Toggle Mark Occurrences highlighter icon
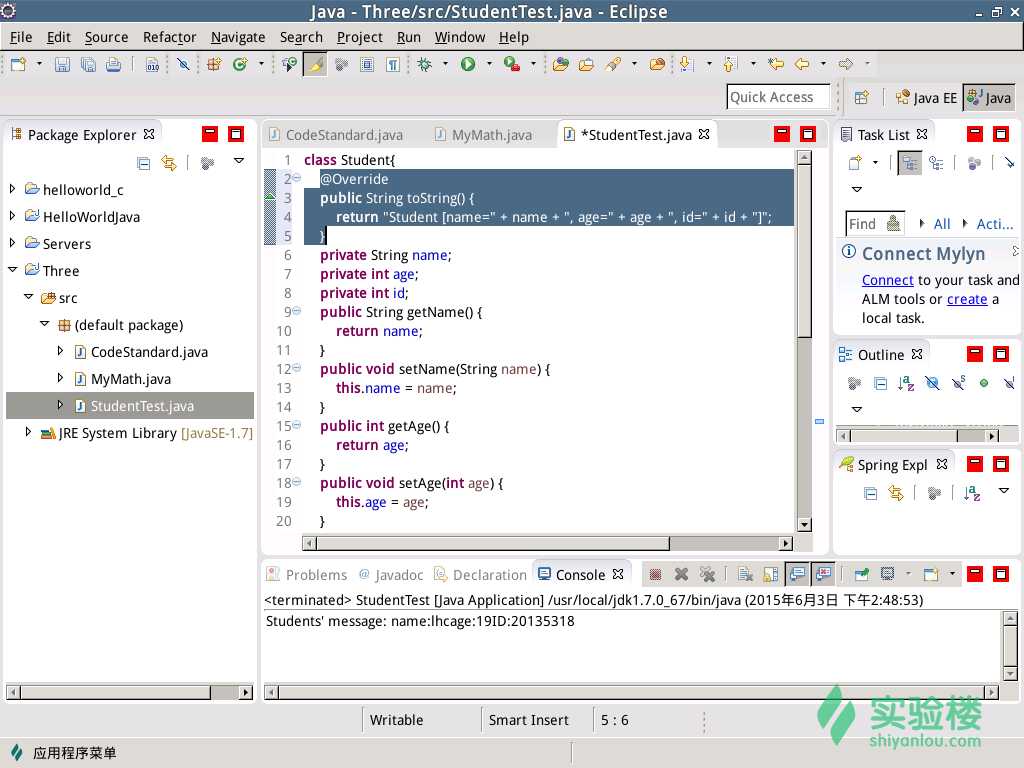Image resolution: width=1024 pixels, height=768 pixels. click(x=315, y=64)
